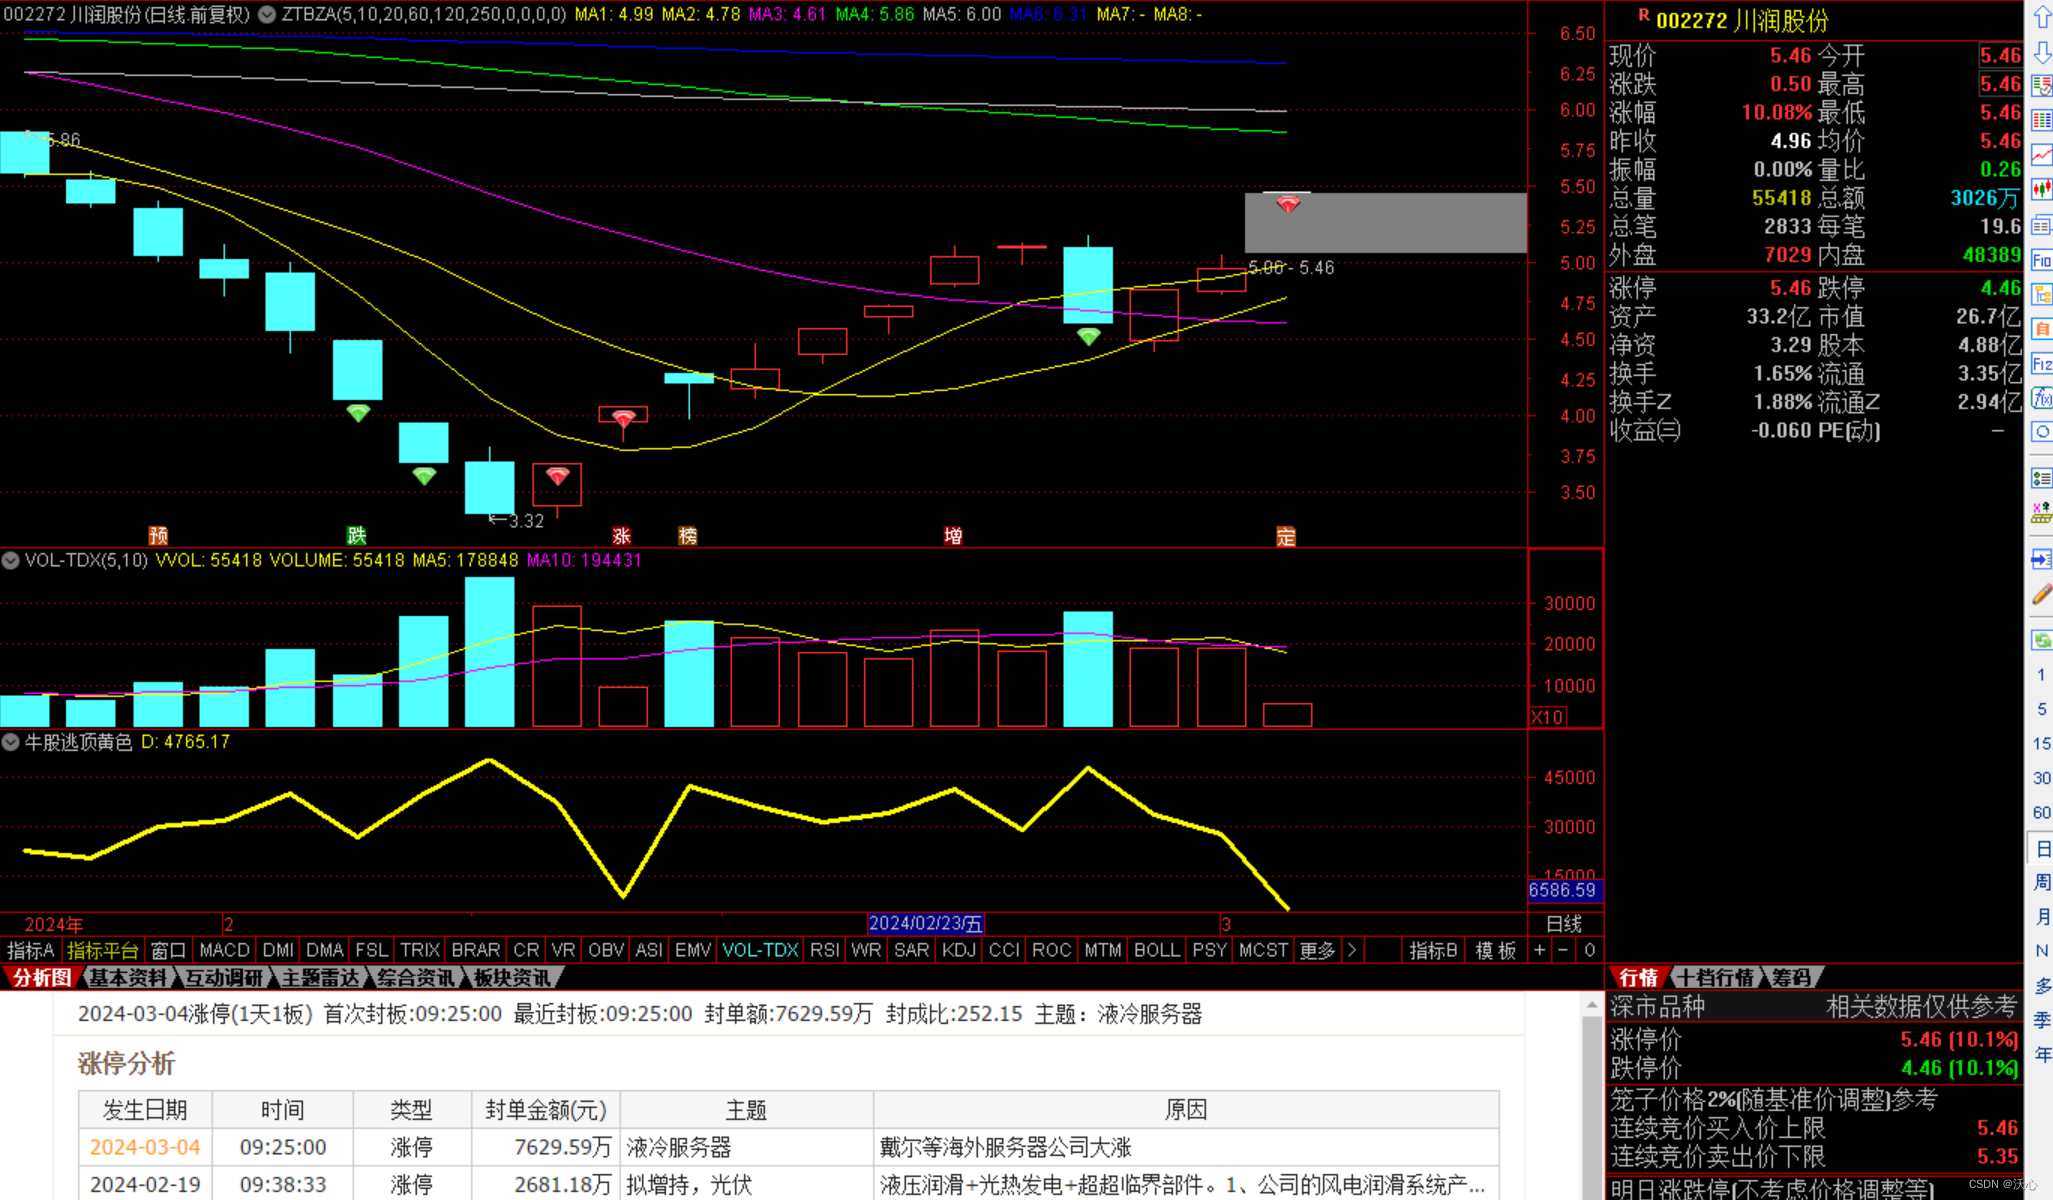Click the 2024-03-04 date in 涨停分析 table

[x=145, y=1147]
